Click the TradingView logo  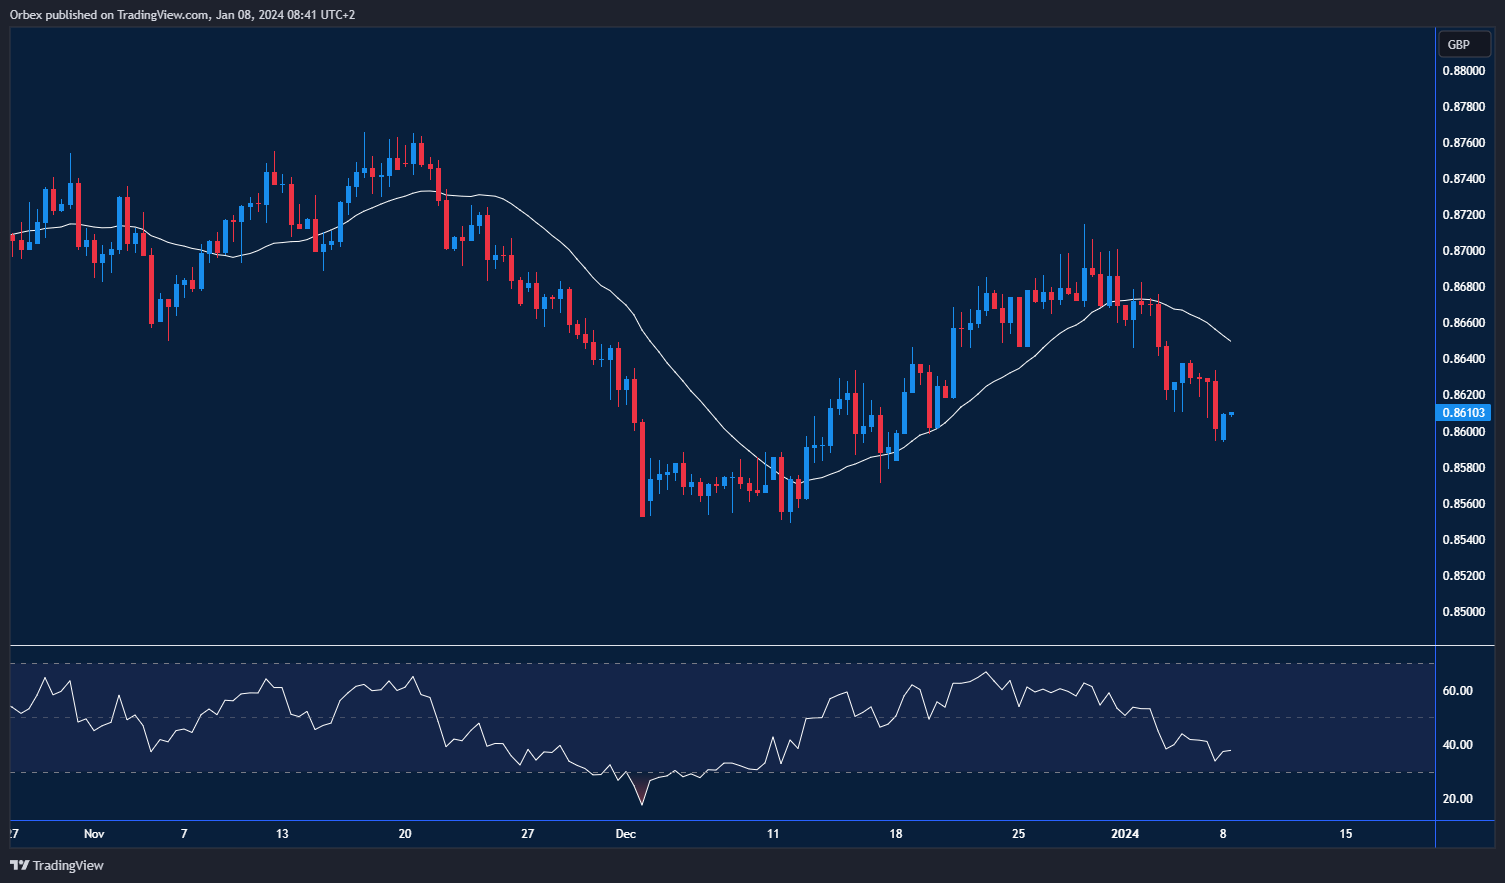click(18, 865)
